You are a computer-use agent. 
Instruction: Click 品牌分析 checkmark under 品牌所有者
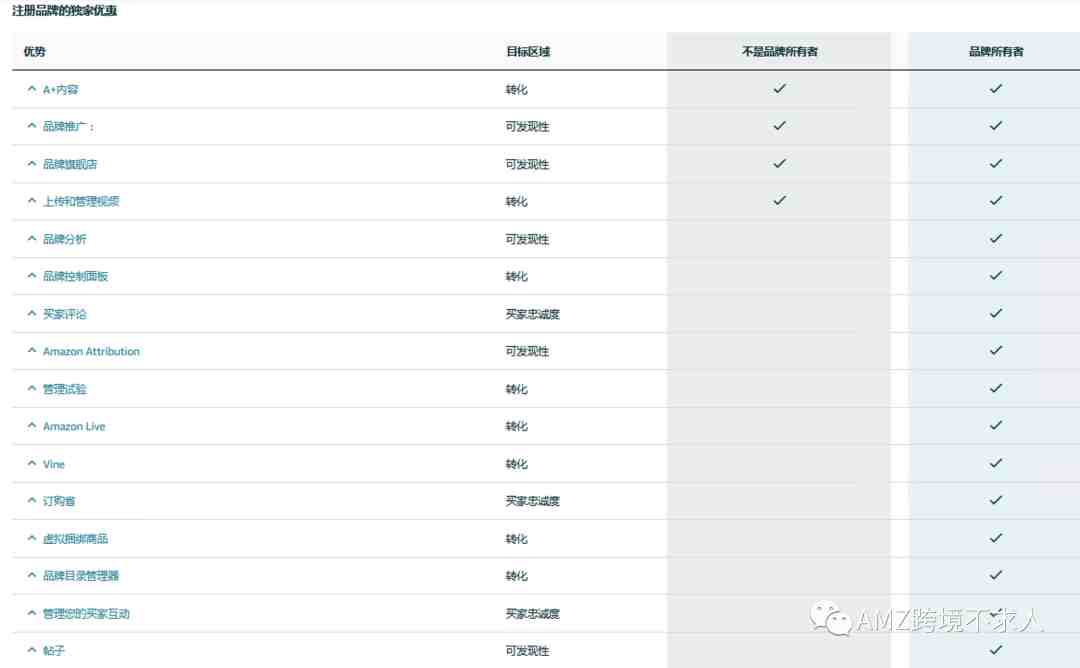[995, 238]
